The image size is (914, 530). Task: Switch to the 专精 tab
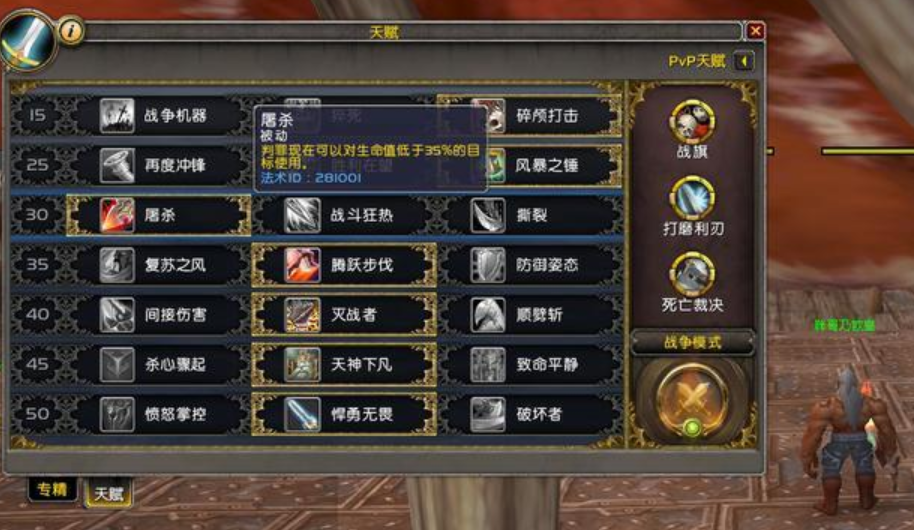pyautogui.click(x=52, y=489)
